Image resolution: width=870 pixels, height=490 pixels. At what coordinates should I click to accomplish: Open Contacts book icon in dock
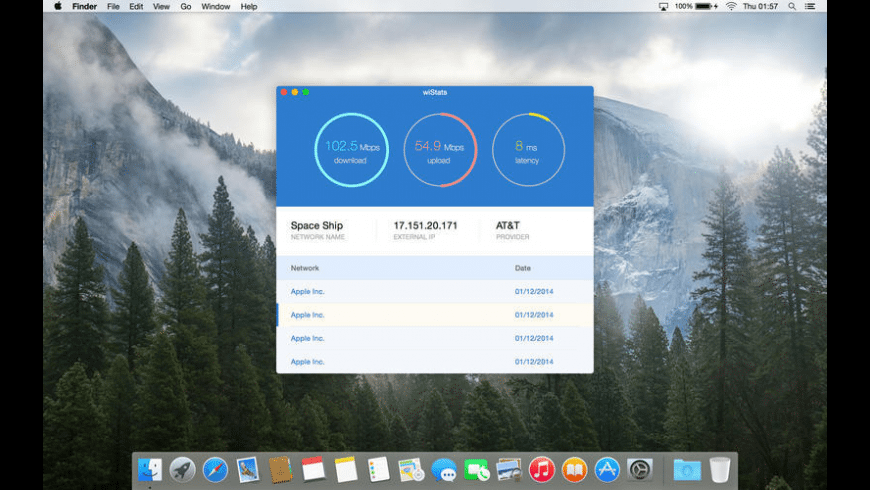point(280,470)
